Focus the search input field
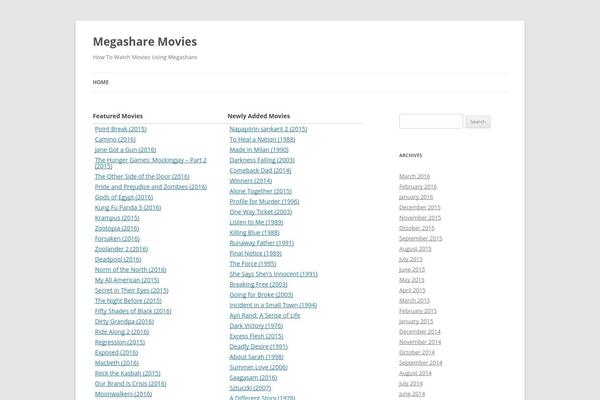The image size is (600, 400). [431, 121]
